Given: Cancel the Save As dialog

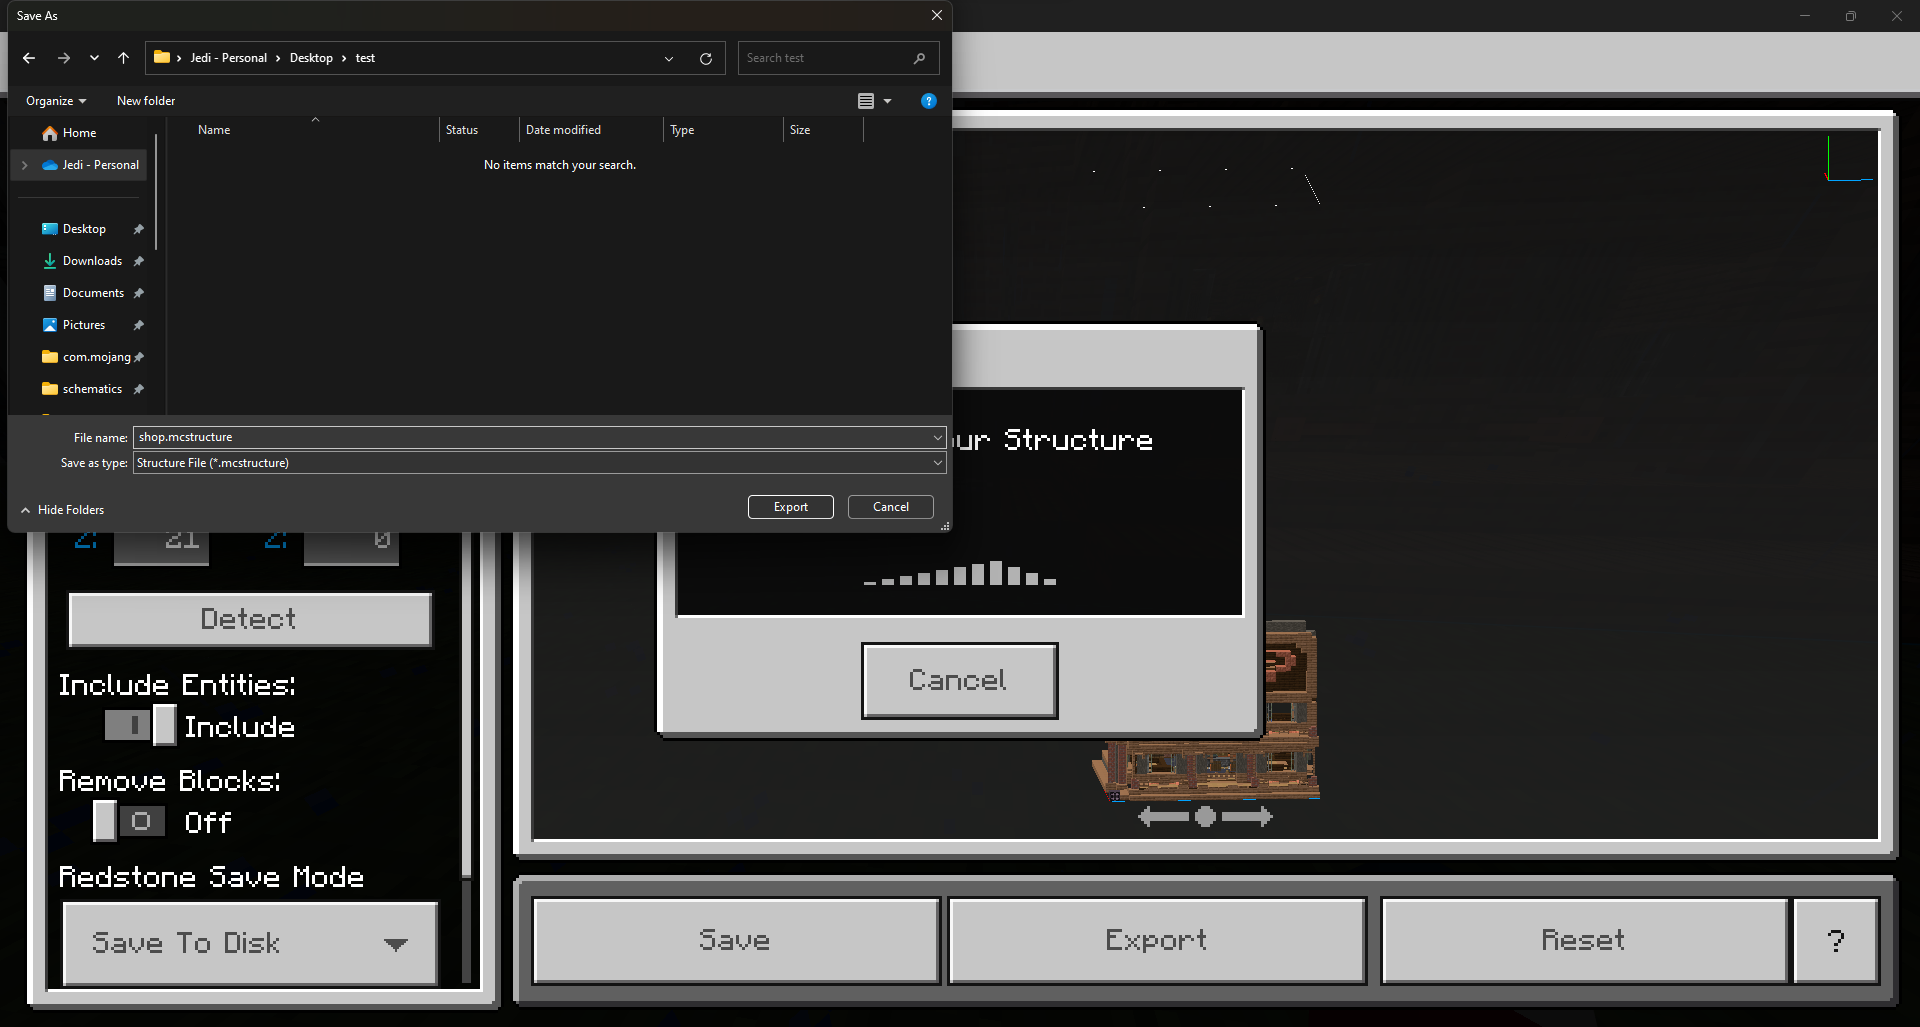Looking at the screenshot, I should point(891,507).
